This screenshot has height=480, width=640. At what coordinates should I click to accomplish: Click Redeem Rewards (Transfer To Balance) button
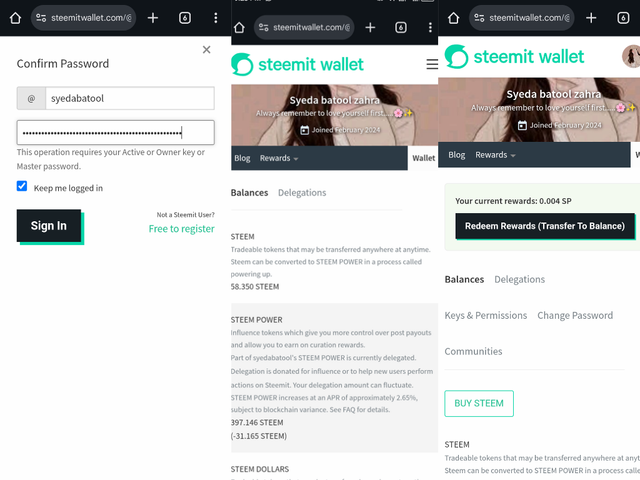545,226
